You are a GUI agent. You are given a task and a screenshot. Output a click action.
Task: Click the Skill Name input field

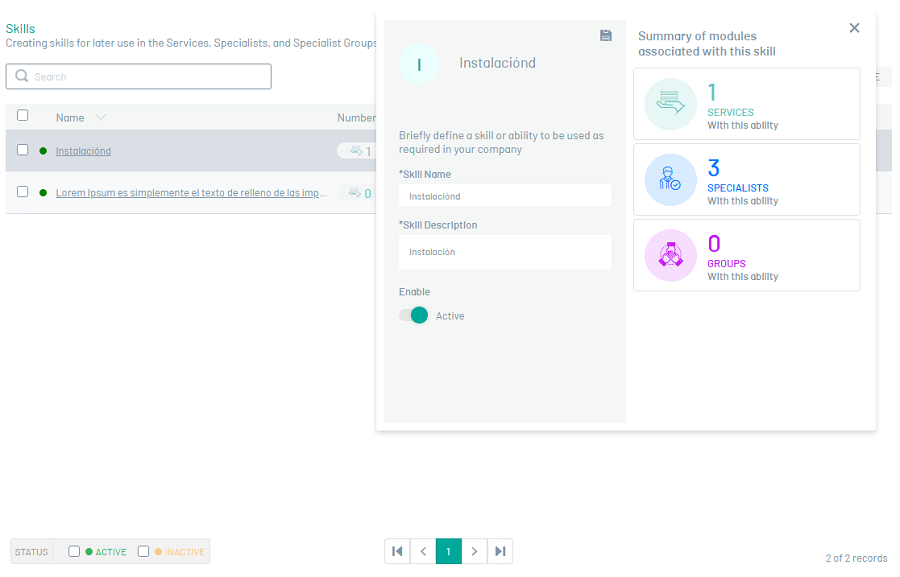(505, 196)
